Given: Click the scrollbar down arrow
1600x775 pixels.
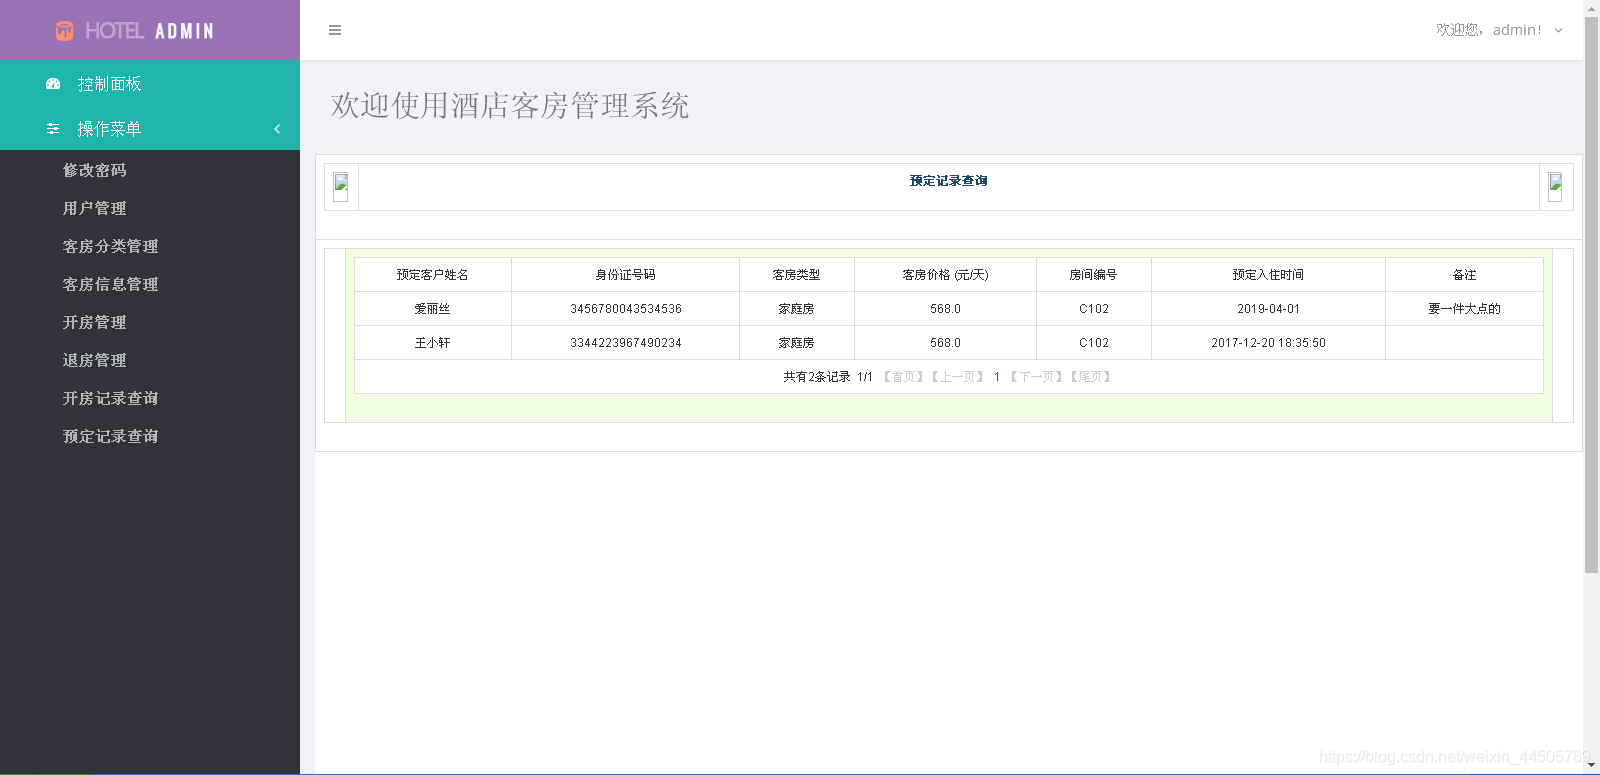Looking at the screenshot, I should click(x=1592, y=766).
